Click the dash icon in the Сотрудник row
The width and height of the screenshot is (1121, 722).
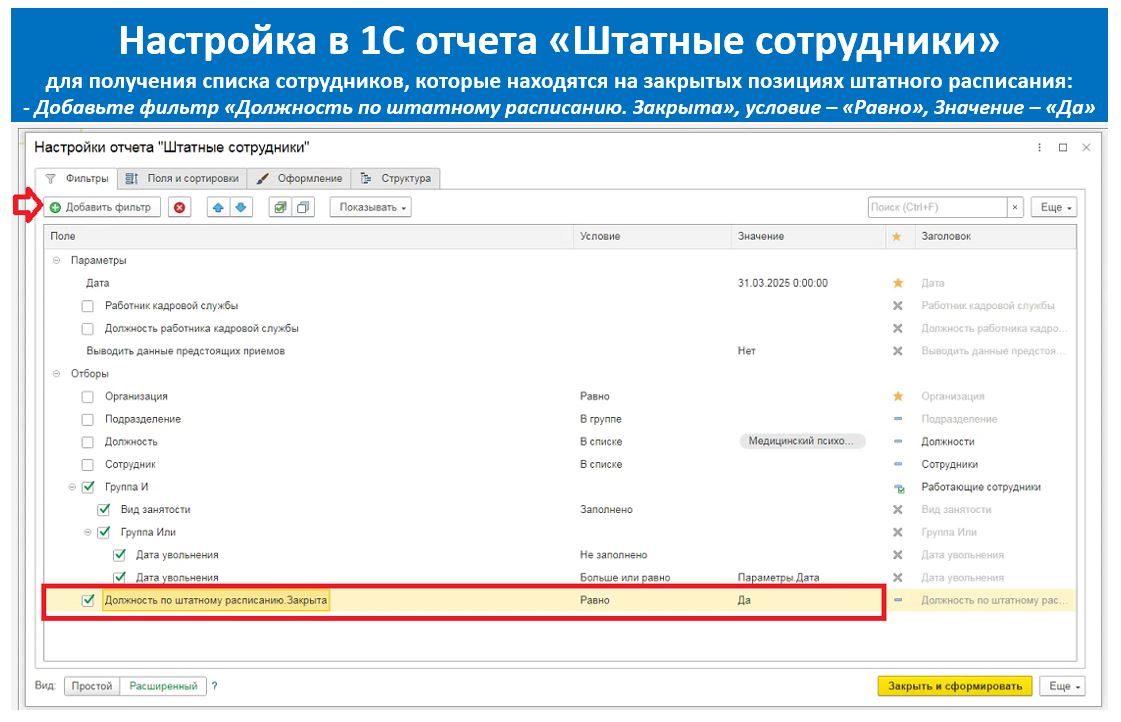[898, 464]
